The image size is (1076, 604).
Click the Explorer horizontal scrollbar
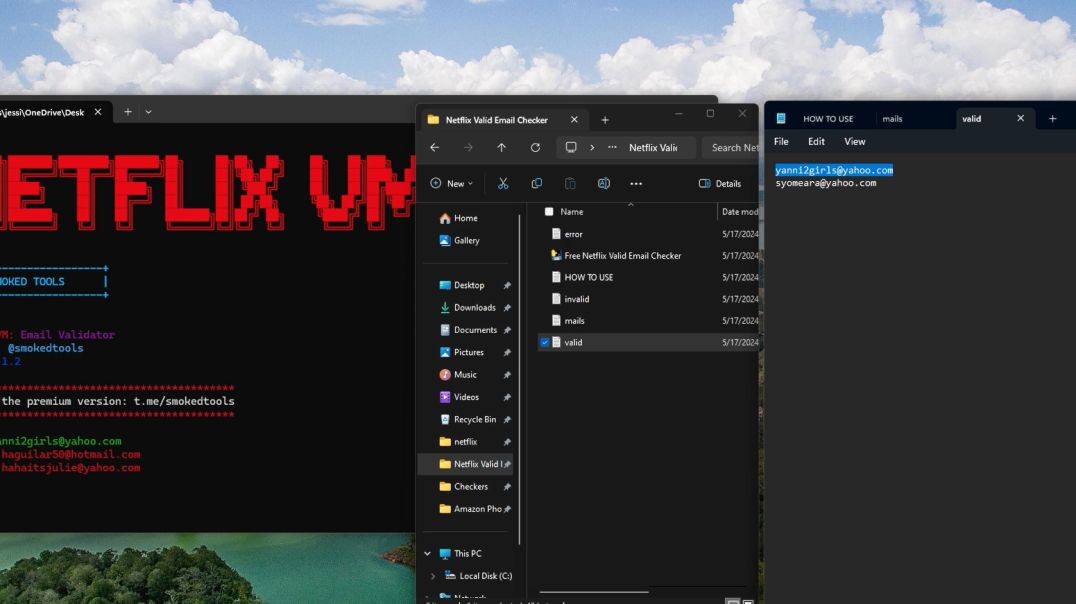click(594, 592)
